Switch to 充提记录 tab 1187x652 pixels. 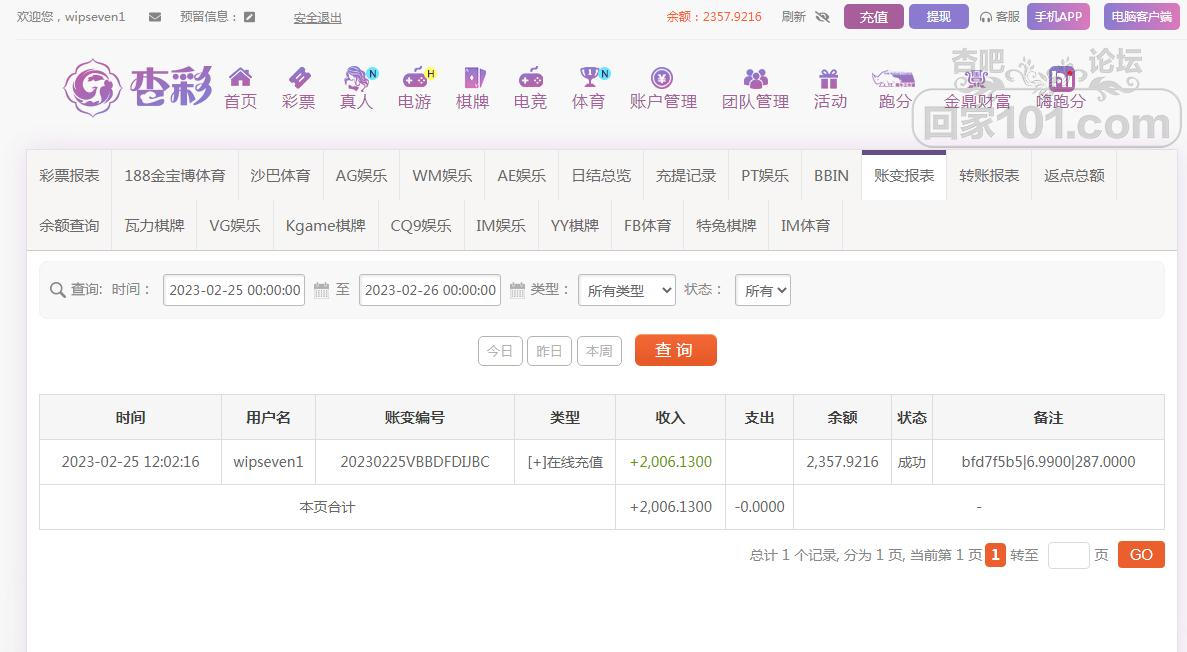pyautogui.click(x=686, y=176)
